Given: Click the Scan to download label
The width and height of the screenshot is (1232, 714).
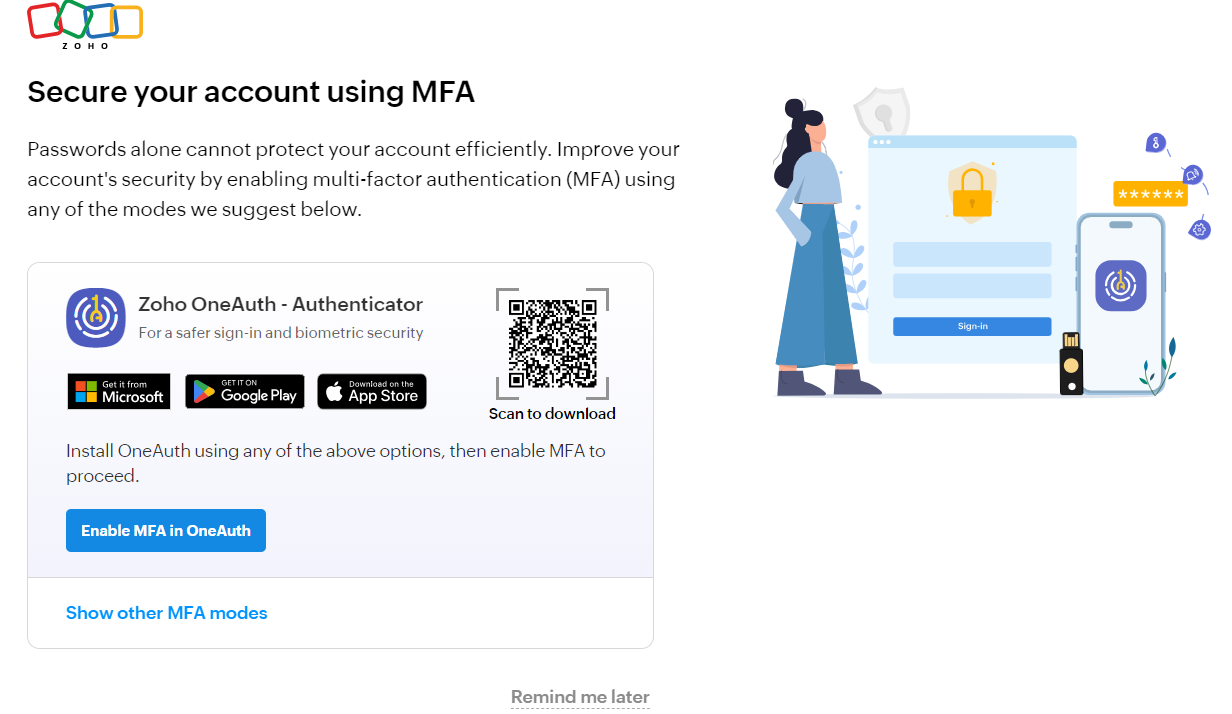Looking at the screenshot, I should click(x=552, y=414).
